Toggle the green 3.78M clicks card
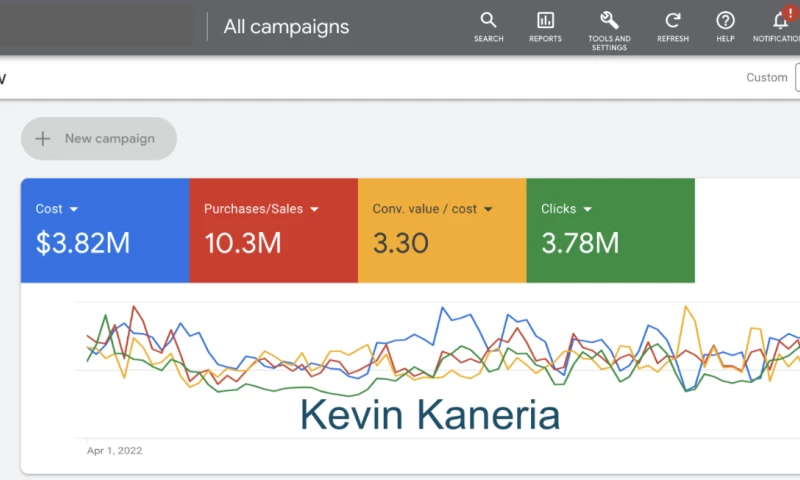The width and height of the screenshot is (800, 480). click(x=610, y=231)
